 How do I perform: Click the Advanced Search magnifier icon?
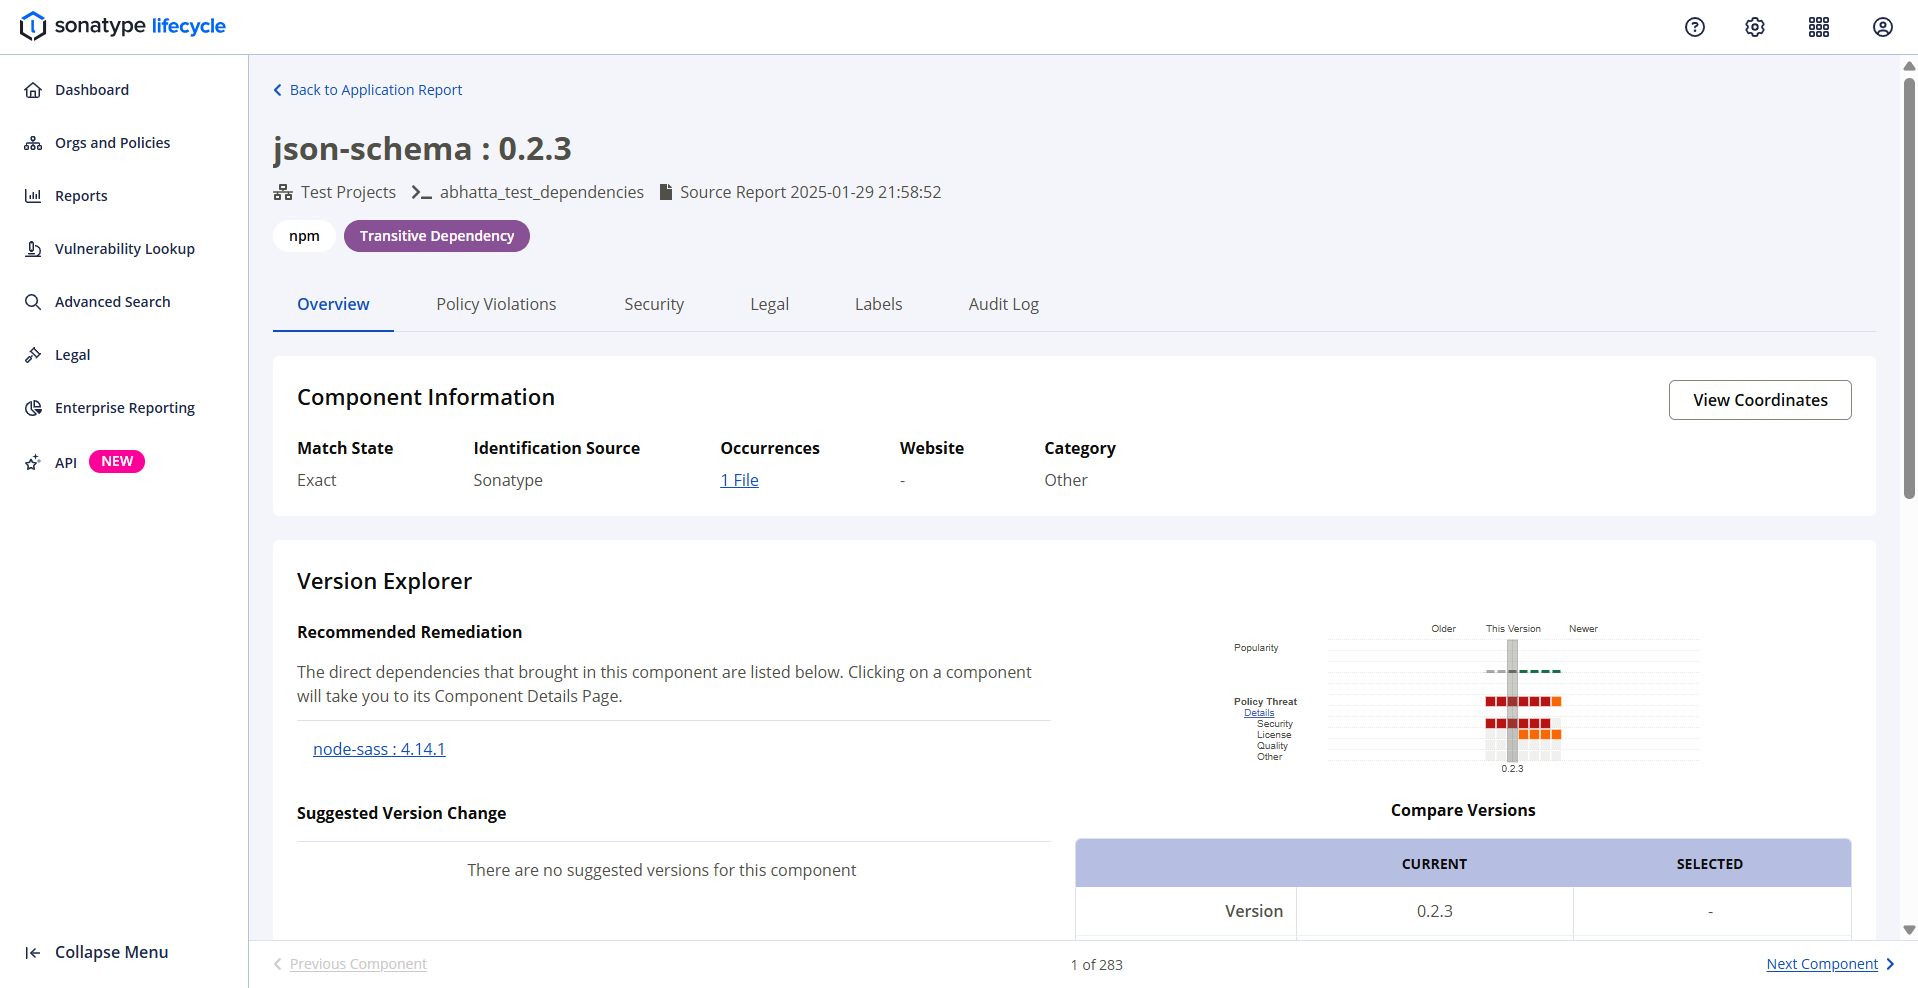point(33,302)
